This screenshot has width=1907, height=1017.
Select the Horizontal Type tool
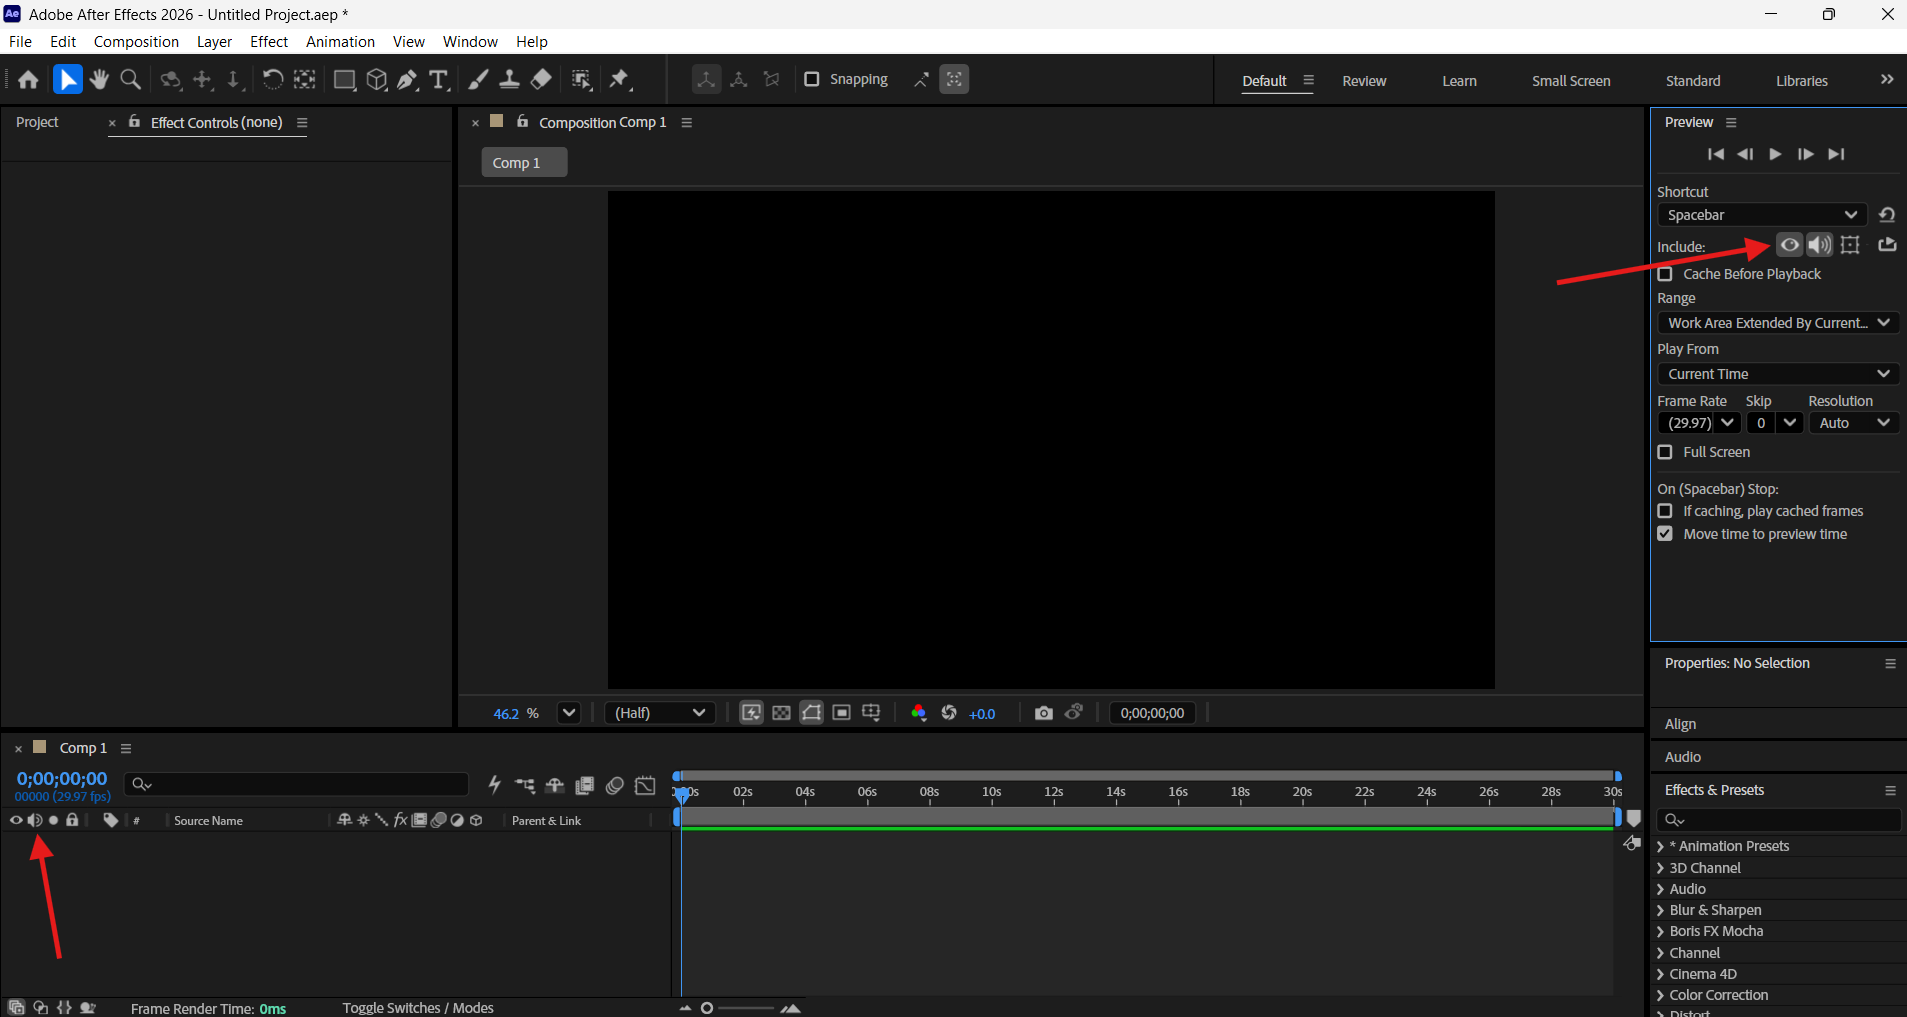438,80
